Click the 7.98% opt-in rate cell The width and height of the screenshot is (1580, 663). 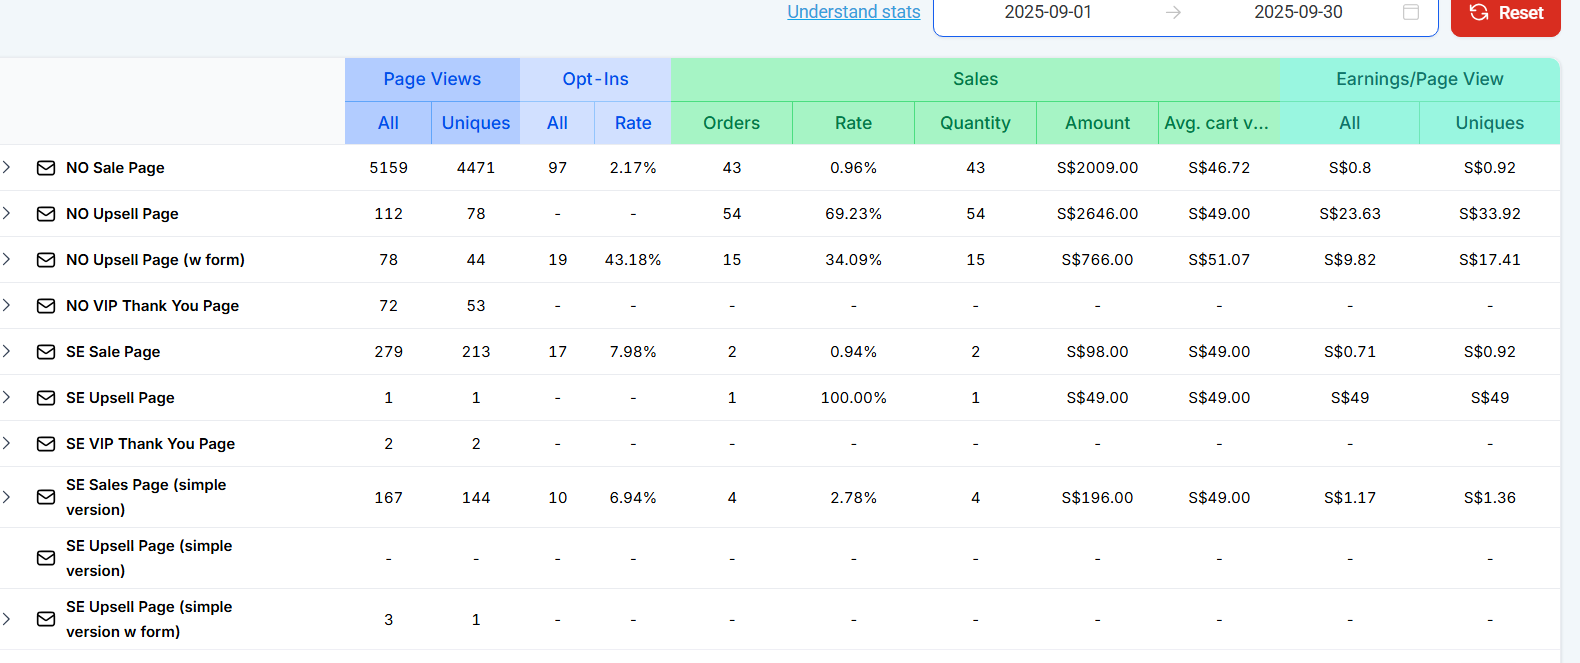(x=633, y=352)
